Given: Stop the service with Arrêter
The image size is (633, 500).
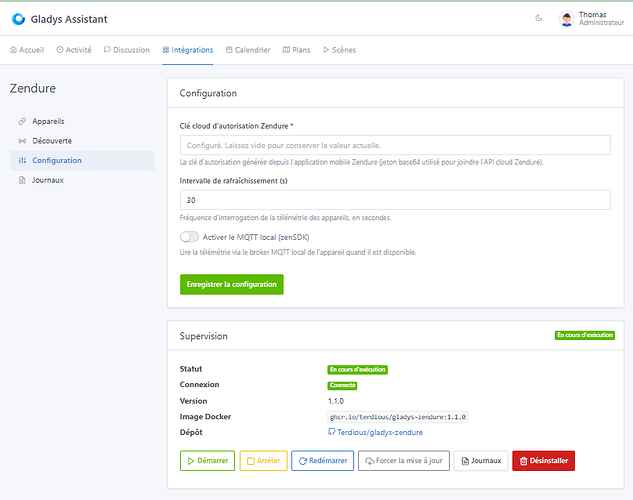Looking at the screenshot, I should [264, 460].
